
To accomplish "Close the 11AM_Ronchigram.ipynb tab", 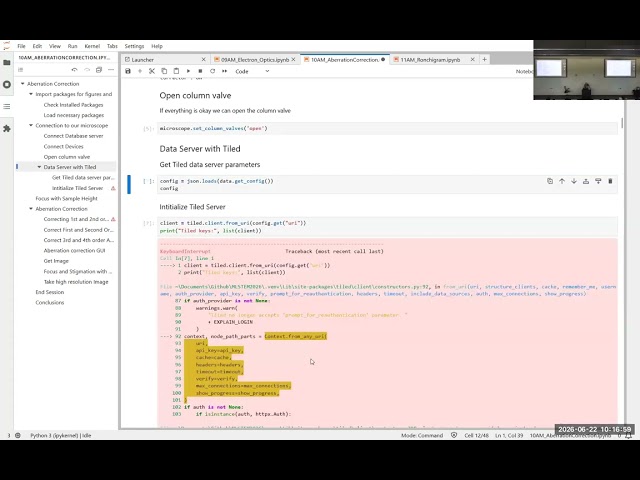I will coord(472,60).
